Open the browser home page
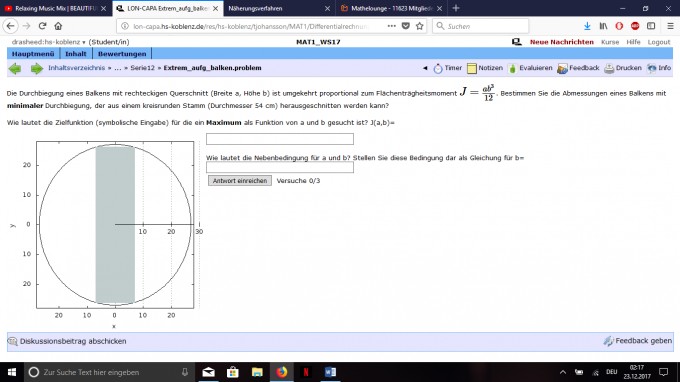The image size is (680, 382). [58, 26]
